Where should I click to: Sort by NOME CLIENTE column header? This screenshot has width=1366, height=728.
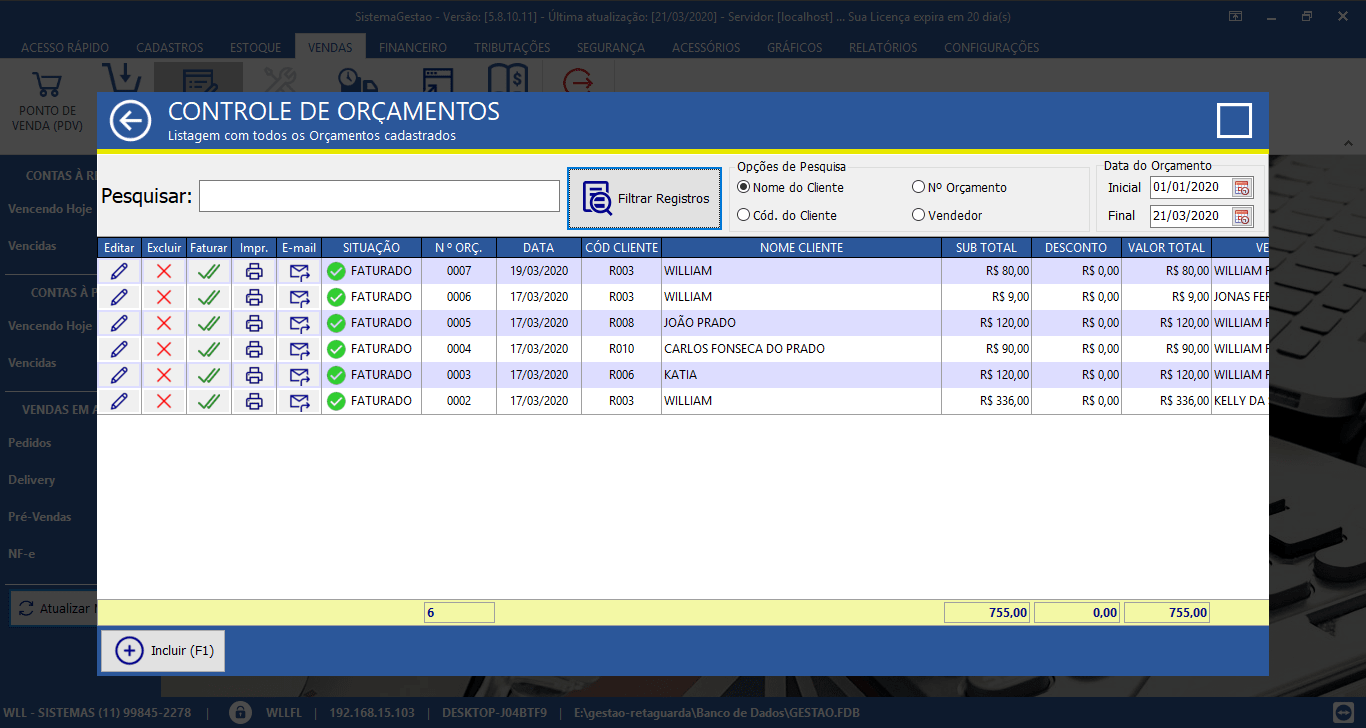click(x=801, y=247)
